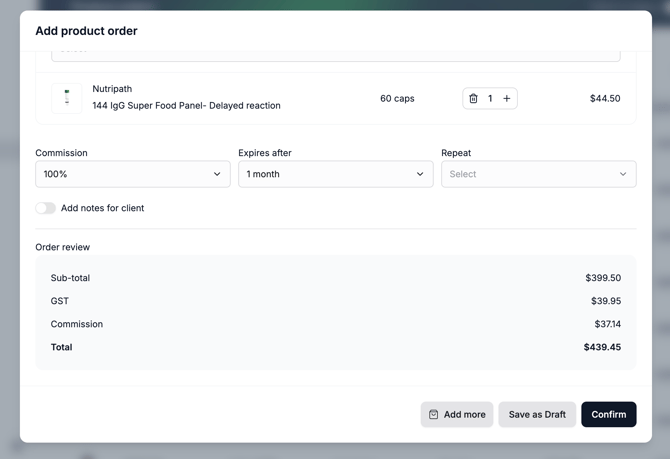The height and width of the screenshot is (459, 670).
Task: Click the Add product order title
Action: 86,31
